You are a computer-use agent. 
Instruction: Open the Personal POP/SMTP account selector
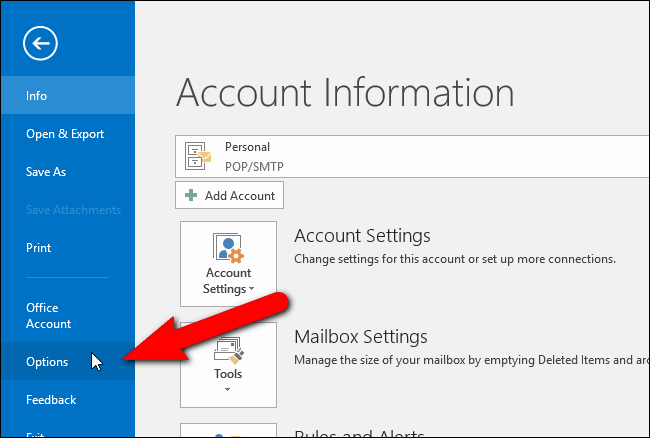coord(410,155)
